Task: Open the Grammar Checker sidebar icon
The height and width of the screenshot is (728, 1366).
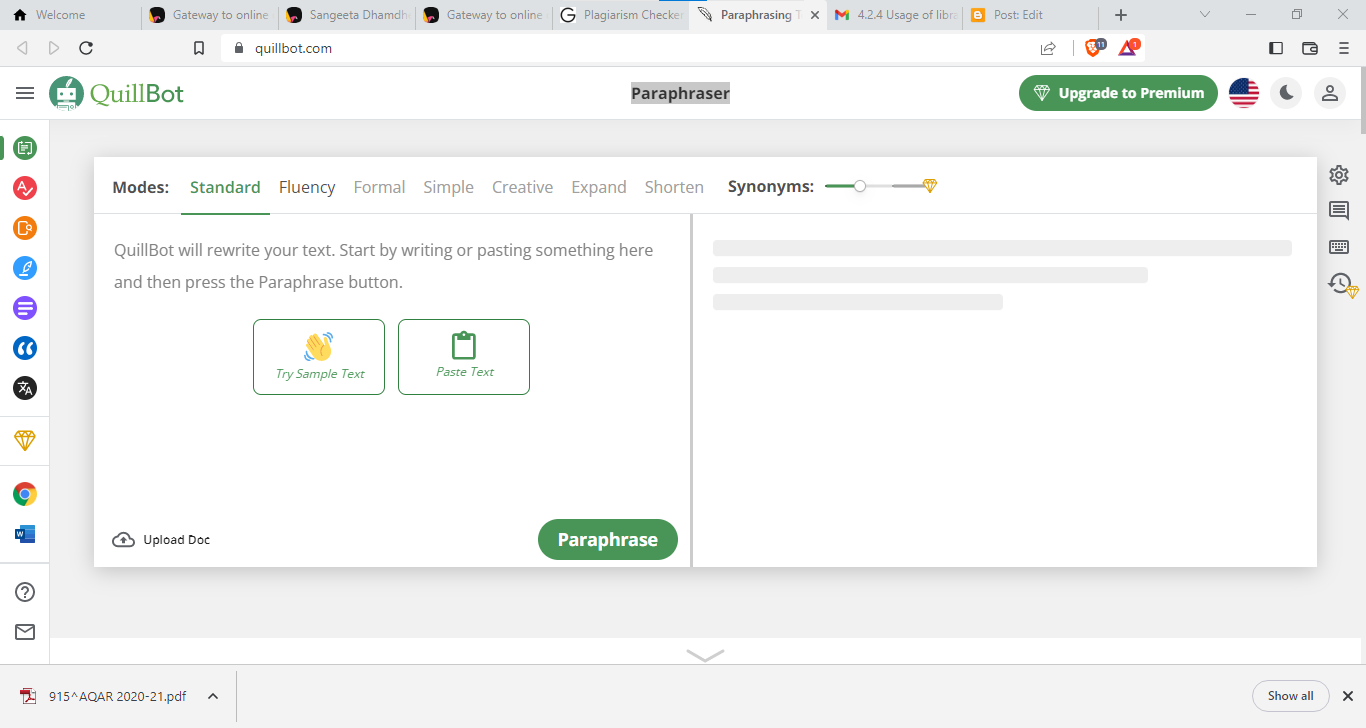Action: pos(25,188)
